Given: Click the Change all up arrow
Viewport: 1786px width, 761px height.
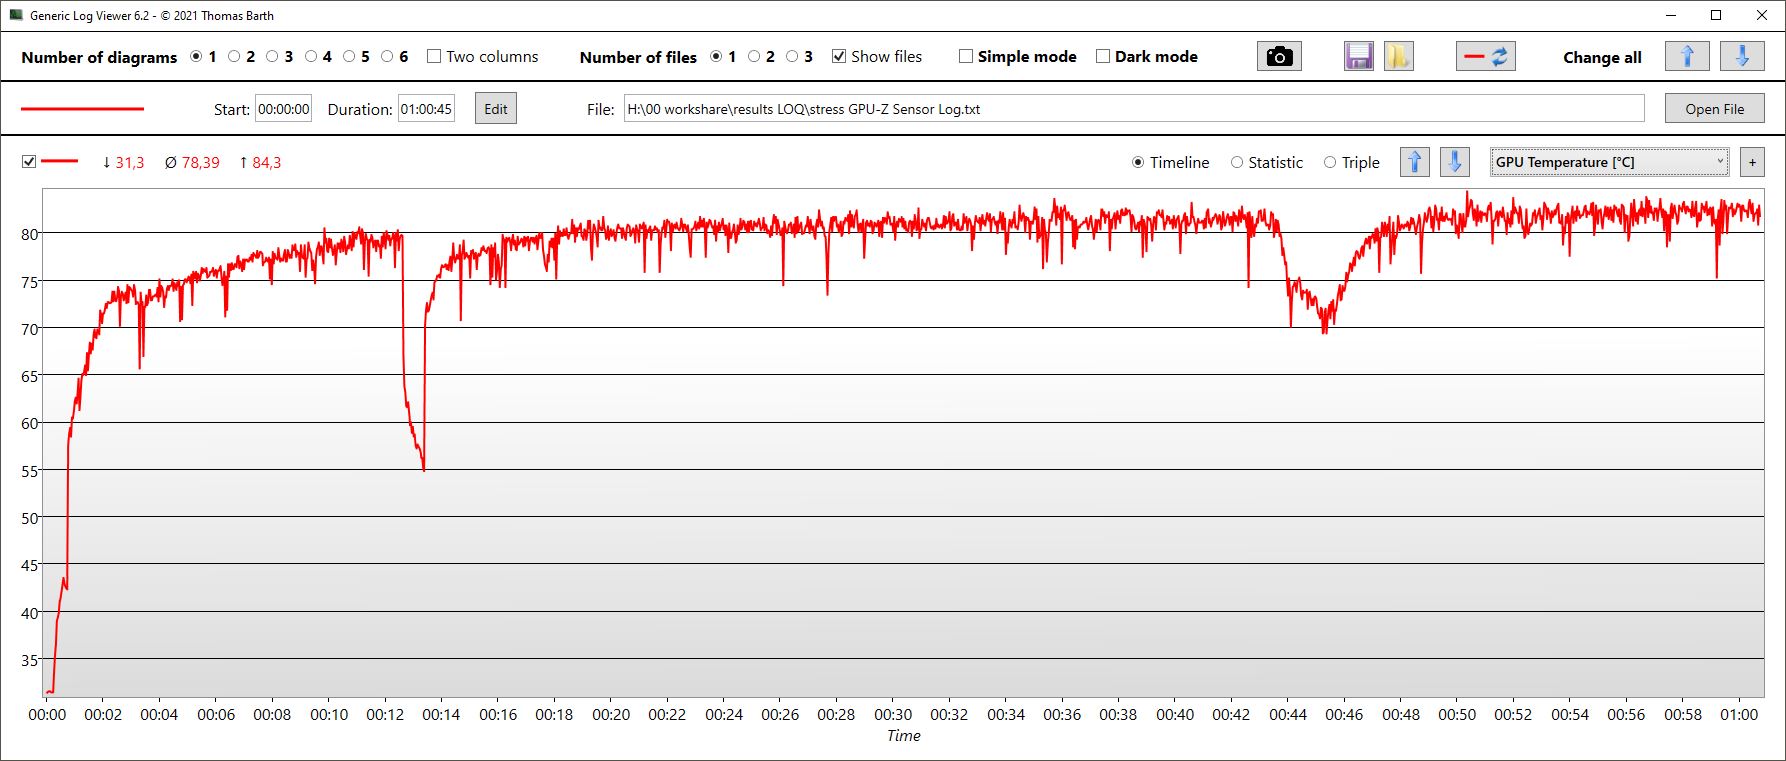Looking at the screenshot, I should (x=1686, y=57).
